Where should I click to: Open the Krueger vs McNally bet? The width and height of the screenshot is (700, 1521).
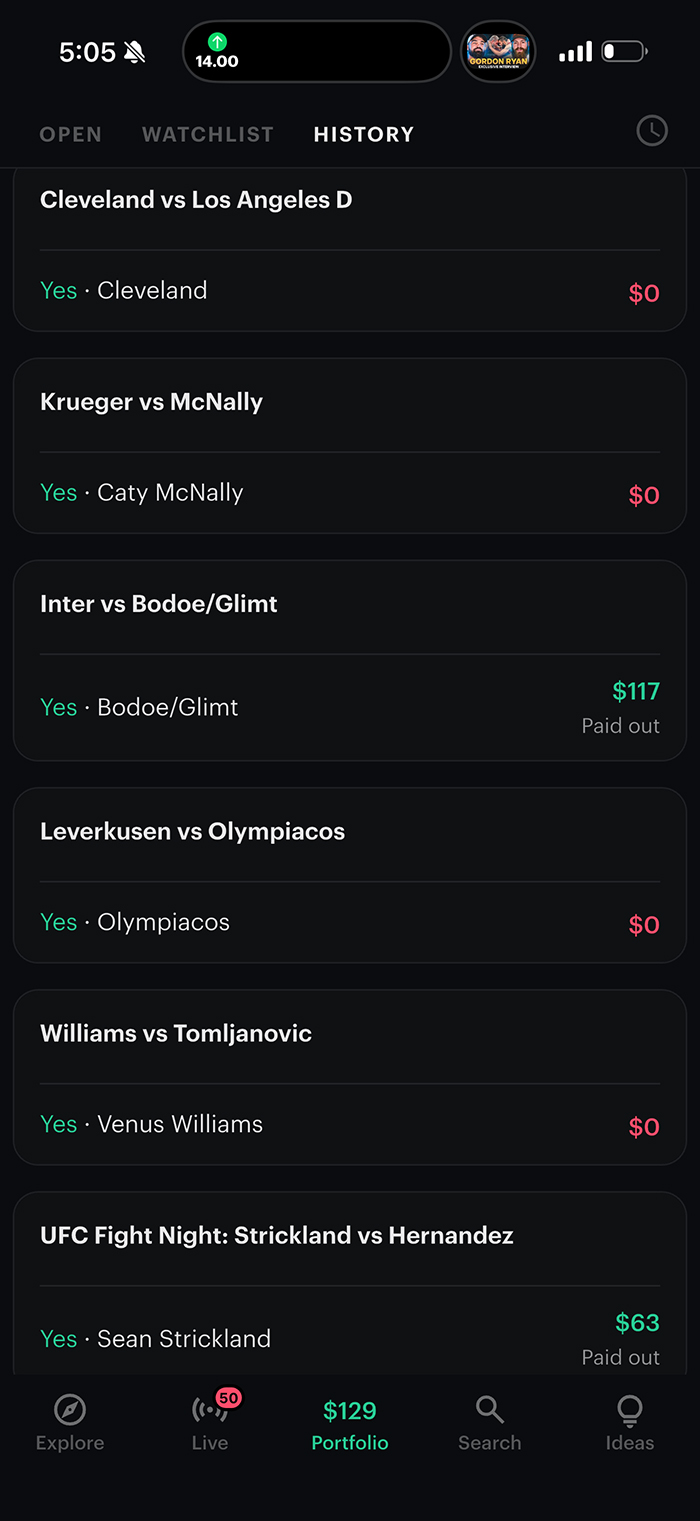tap(349, 446)
